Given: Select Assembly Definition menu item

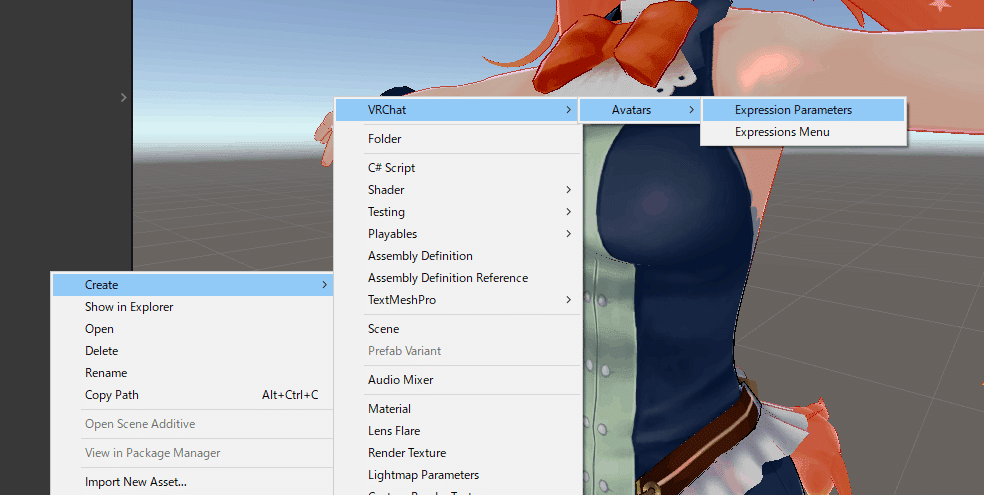Looking at the screenshot, I should (456, 256).
